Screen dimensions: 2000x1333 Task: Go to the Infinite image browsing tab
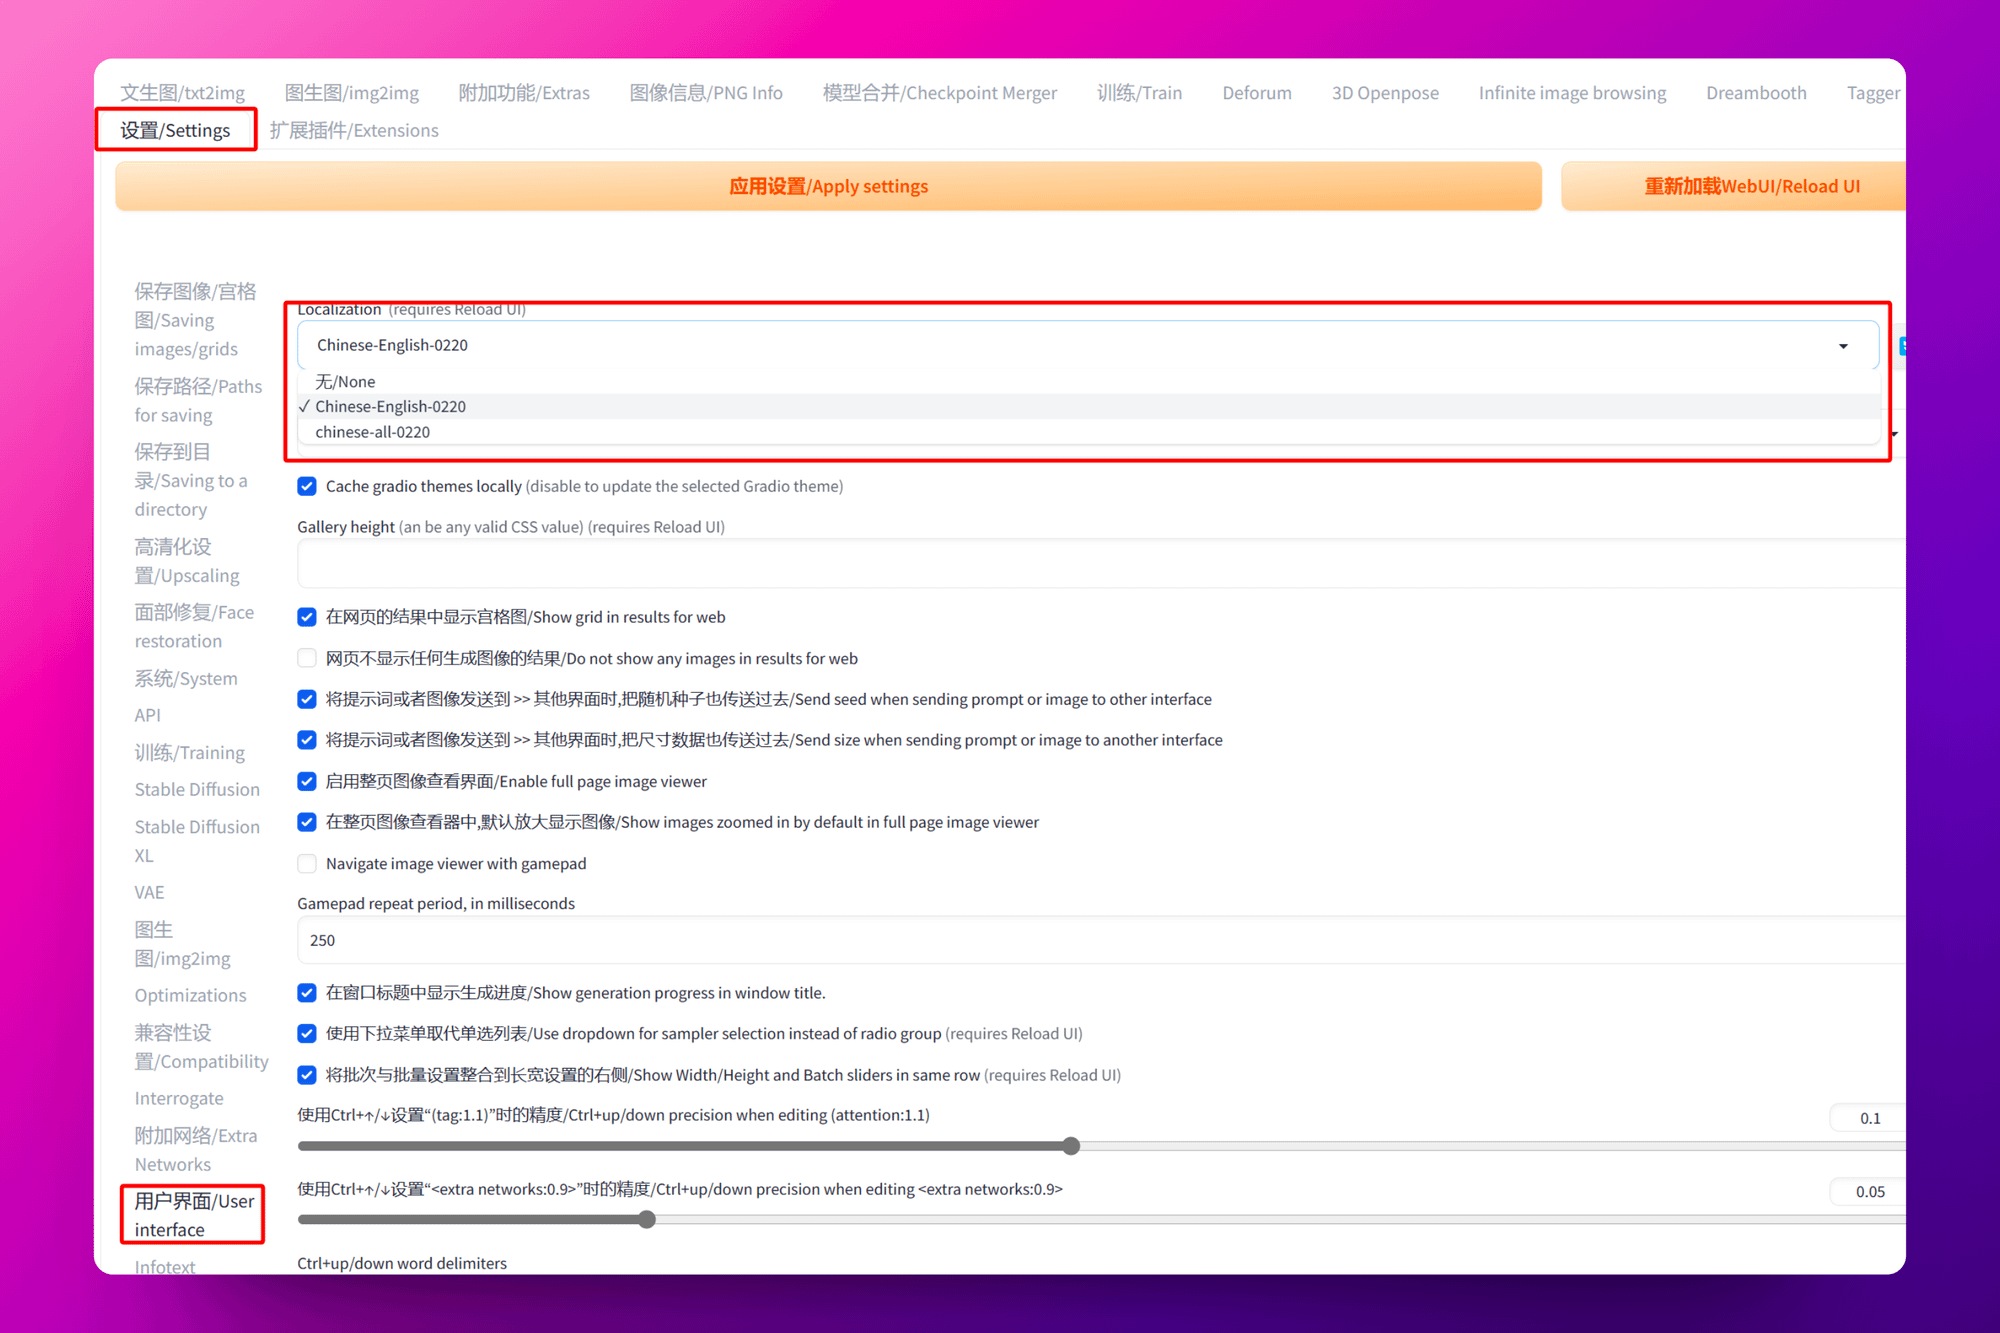[1572, 93]
